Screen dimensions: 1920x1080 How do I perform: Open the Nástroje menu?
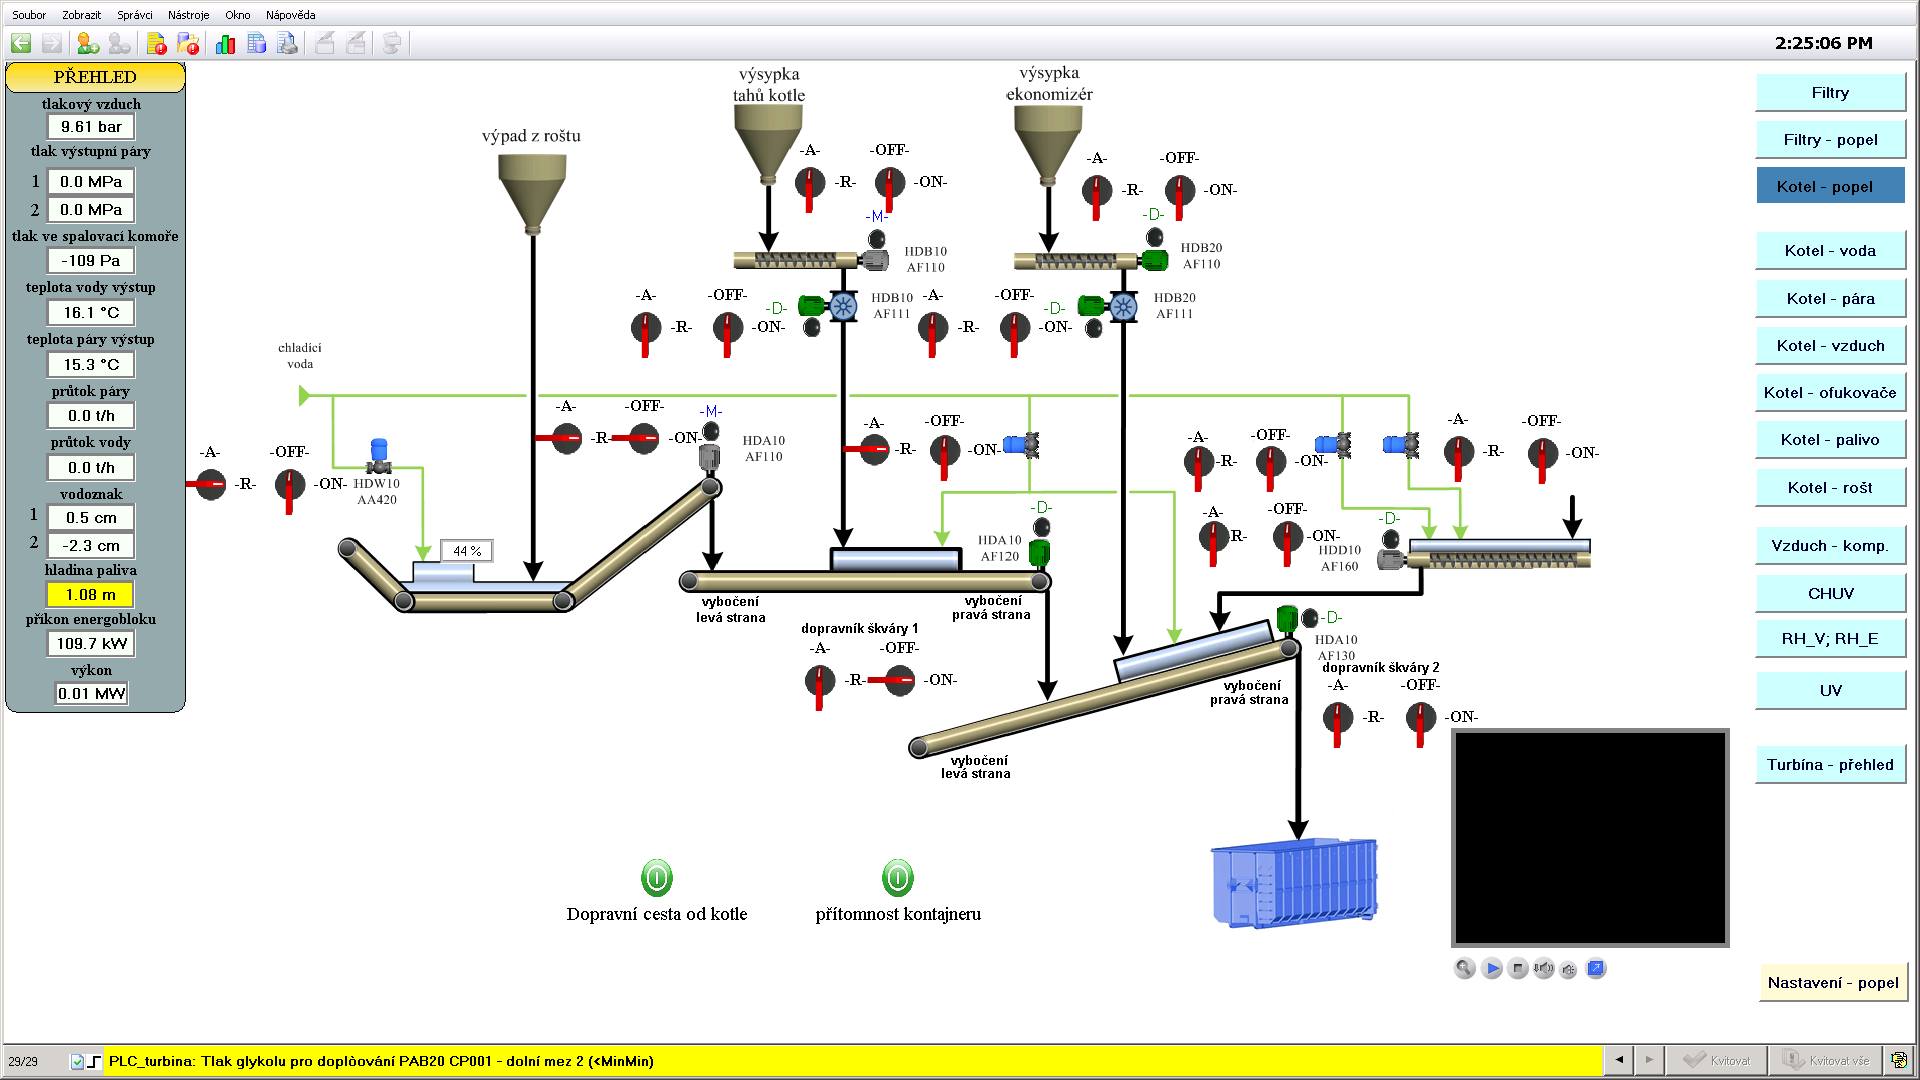188,15
